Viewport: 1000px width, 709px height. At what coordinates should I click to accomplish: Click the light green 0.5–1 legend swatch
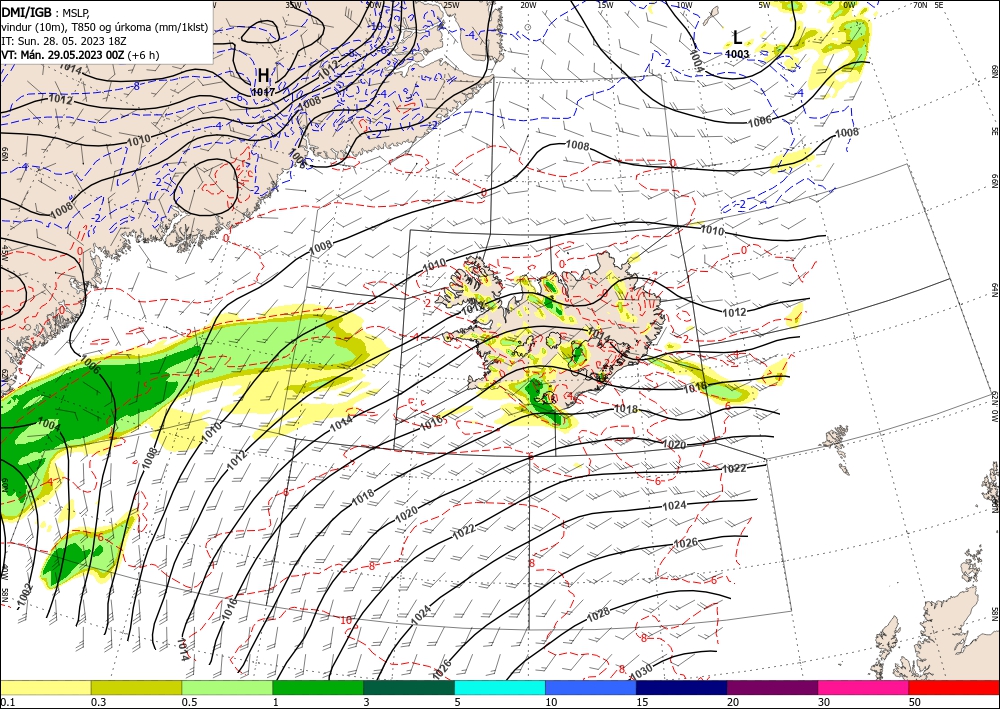tap(227, 687)
